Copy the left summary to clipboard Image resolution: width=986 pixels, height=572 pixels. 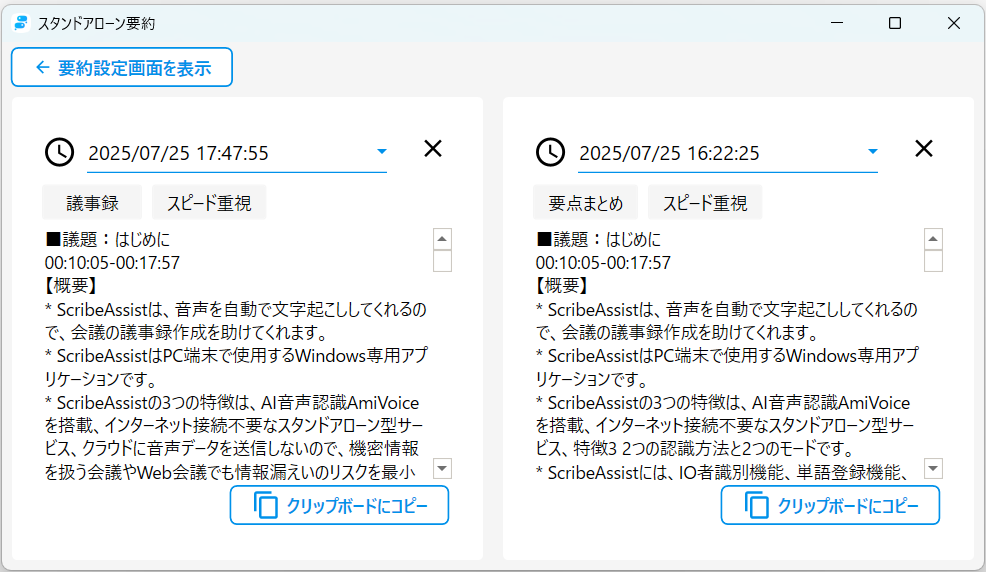(339, 506)
